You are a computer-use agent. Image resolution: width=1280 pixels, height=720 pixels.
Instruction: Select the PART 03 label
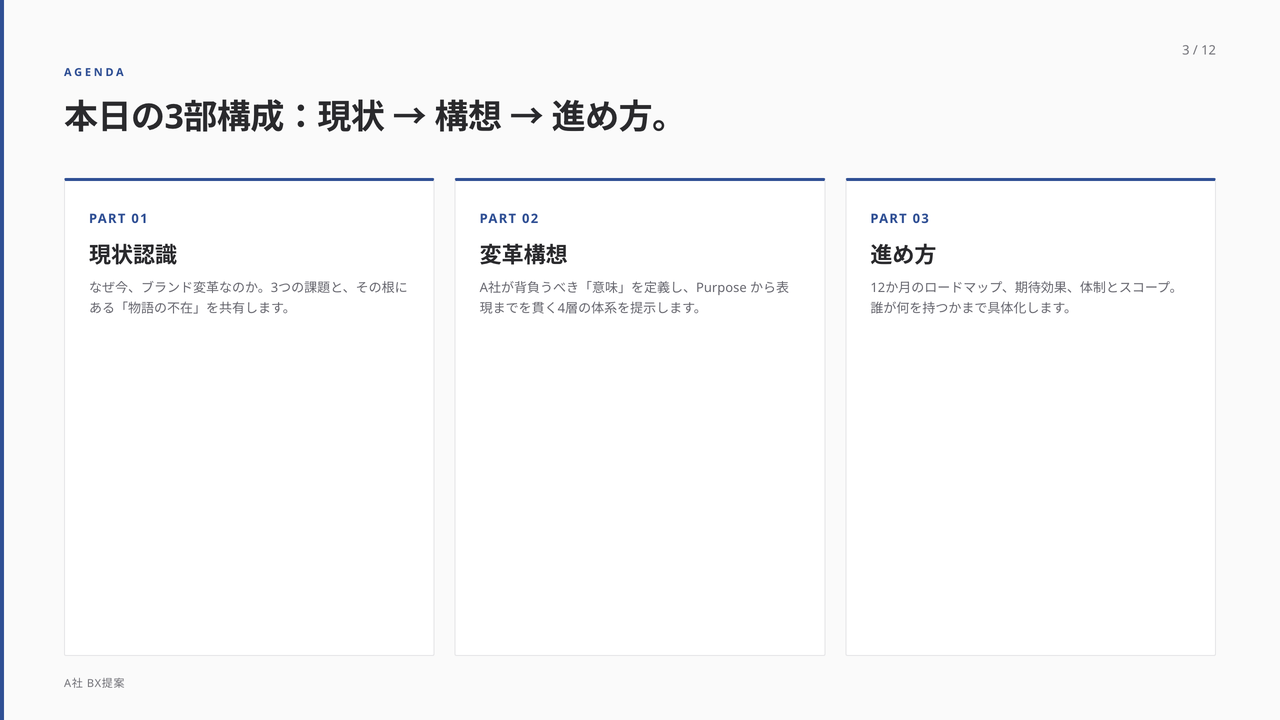pos(900,218)
